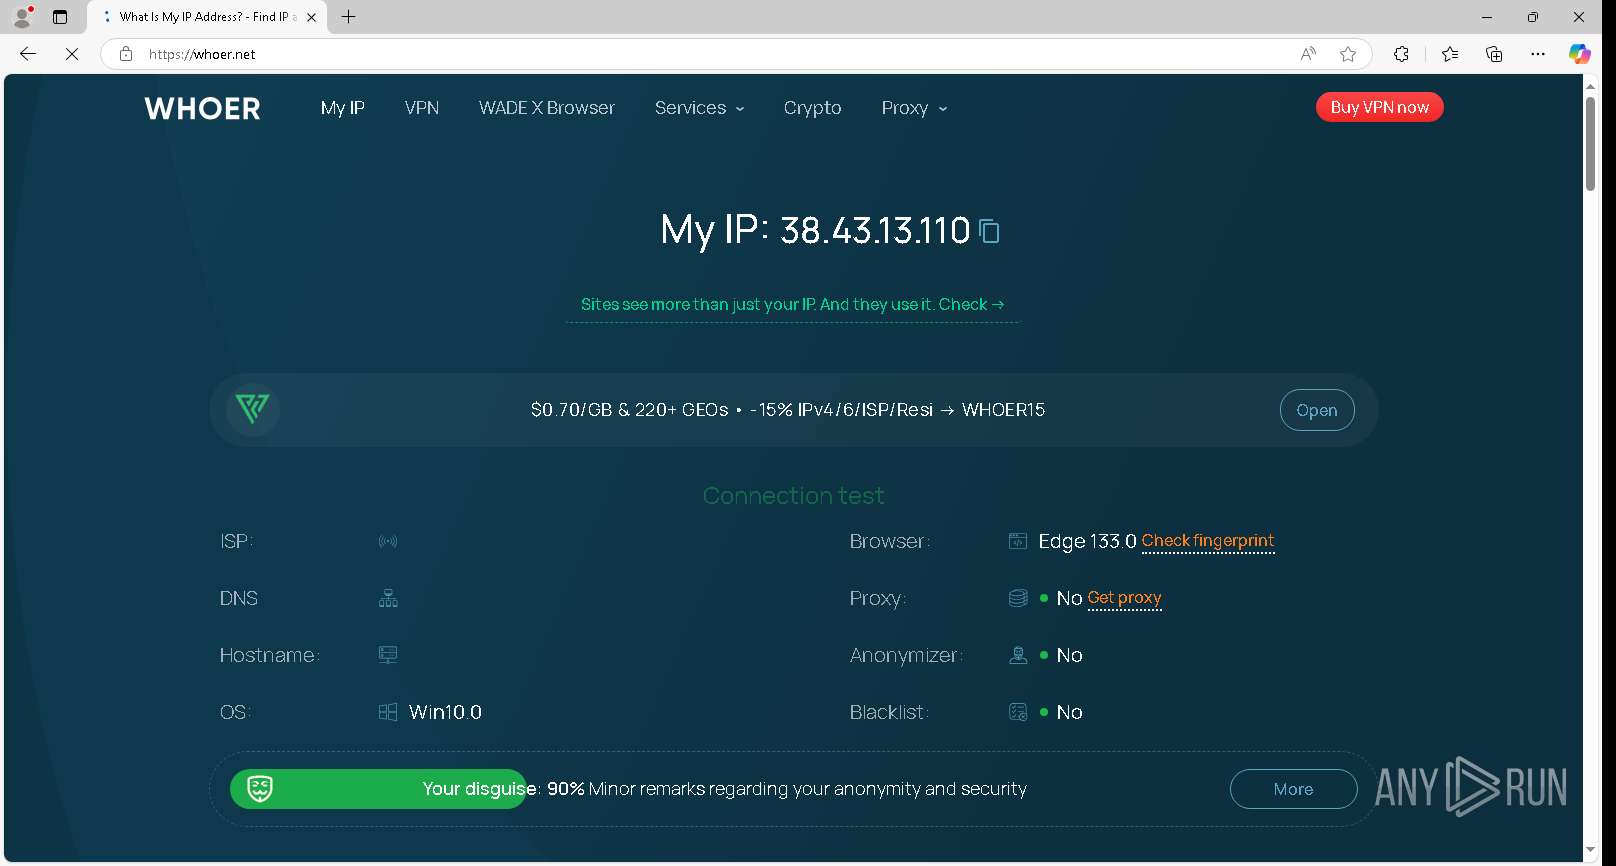Click the Browser window icon
This screenshot has height=866, width=1616.
pyautogui.click(x=1018, y=541)
